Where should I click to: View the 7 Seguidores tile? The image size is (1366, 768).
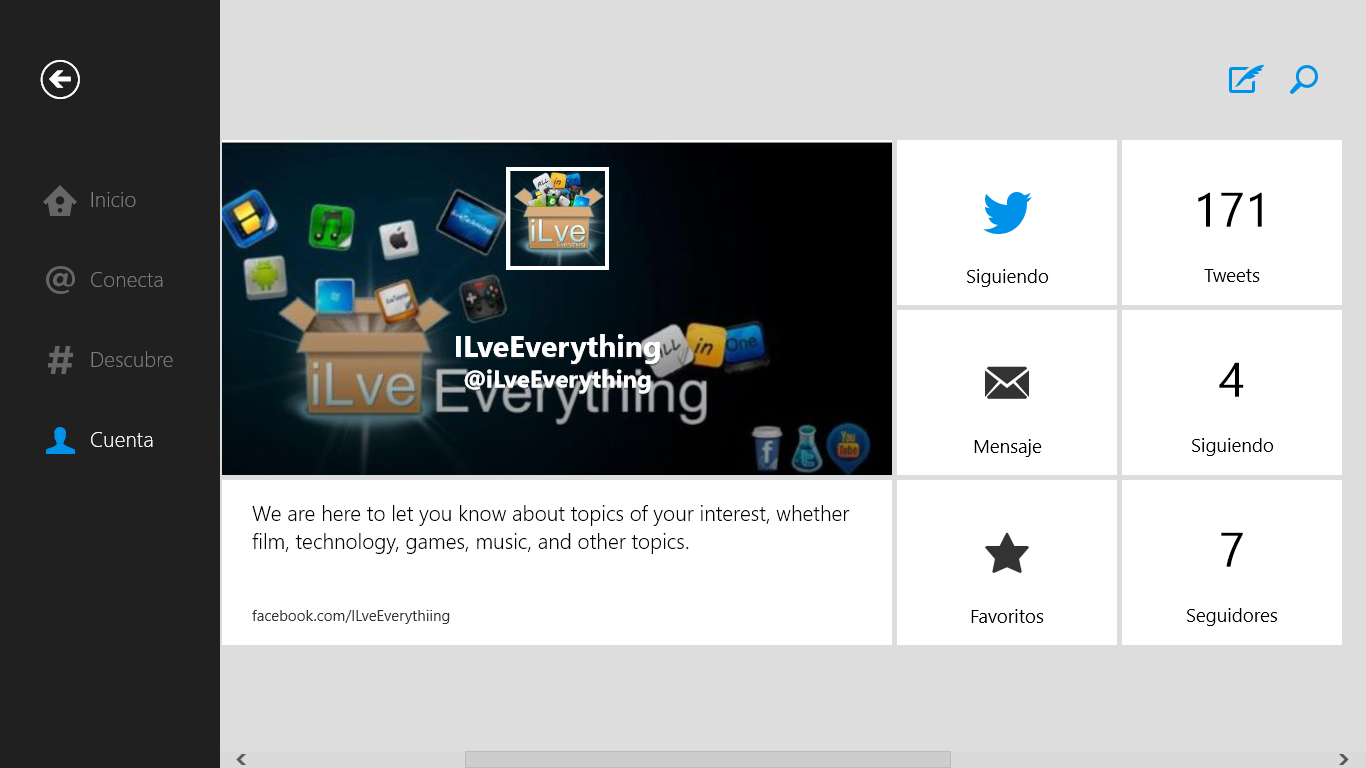pos(1232,563)
